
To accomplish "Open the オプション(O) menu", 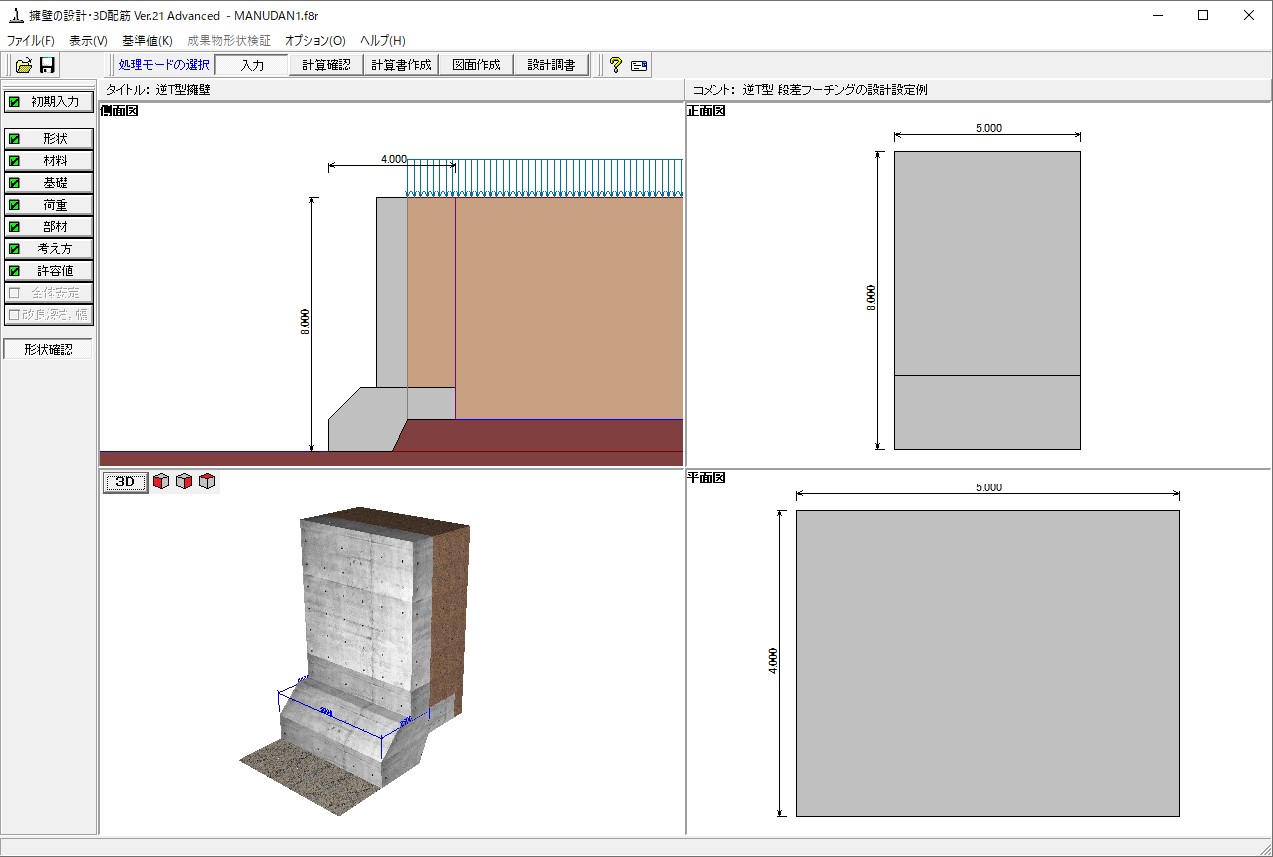I will [x=315, y=41].
